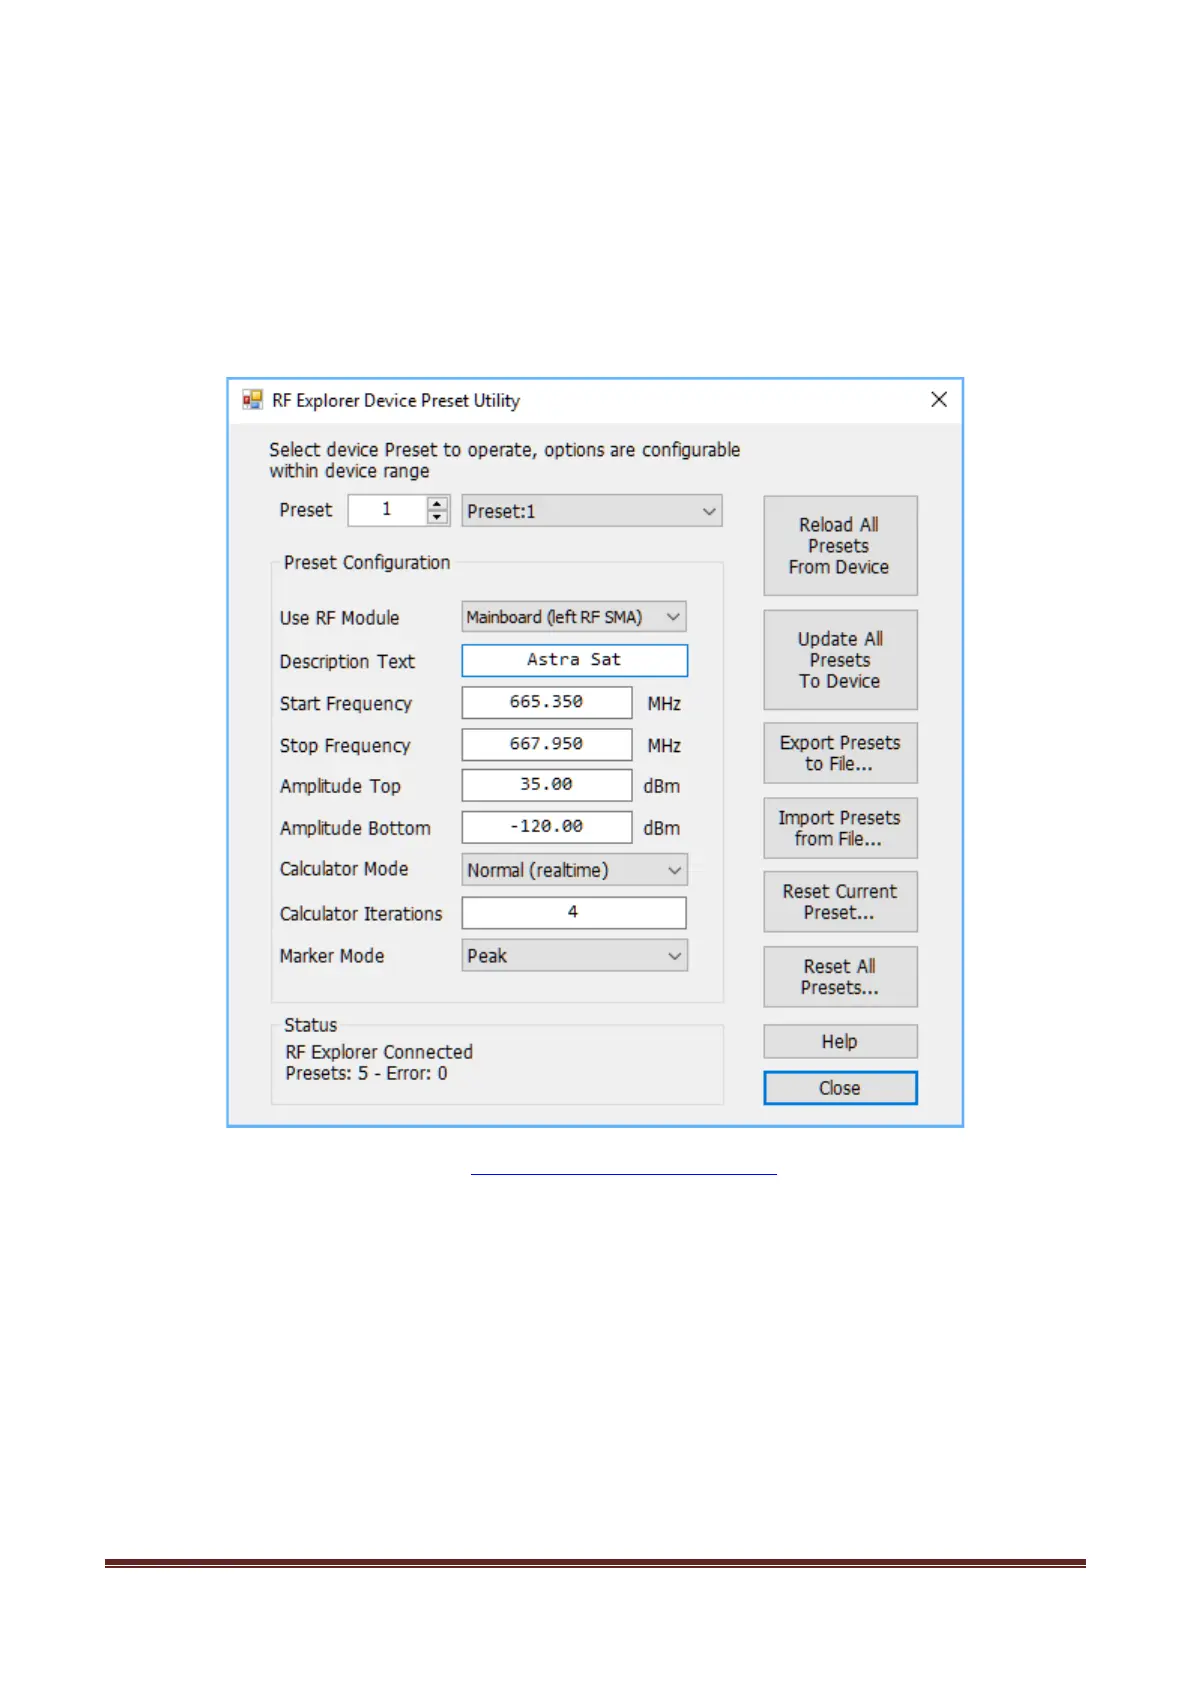This screenshot has width=1191, height=1684.
Task: Click Update All Presets To Device
Action: pos(840,660)
